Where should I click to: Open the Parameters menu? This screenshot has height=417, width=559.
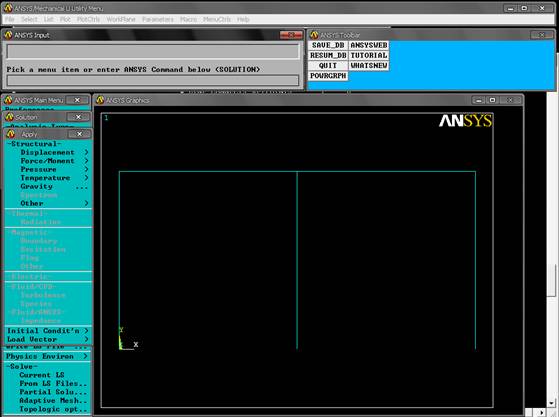tap(158, 19)
